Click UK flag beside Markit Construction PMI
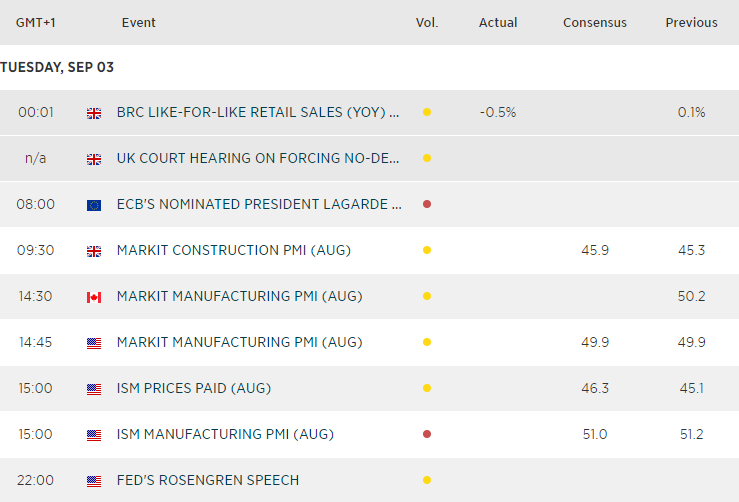This screenshot has height=502, width=739. pyautogui.click(x=94, y=251)
